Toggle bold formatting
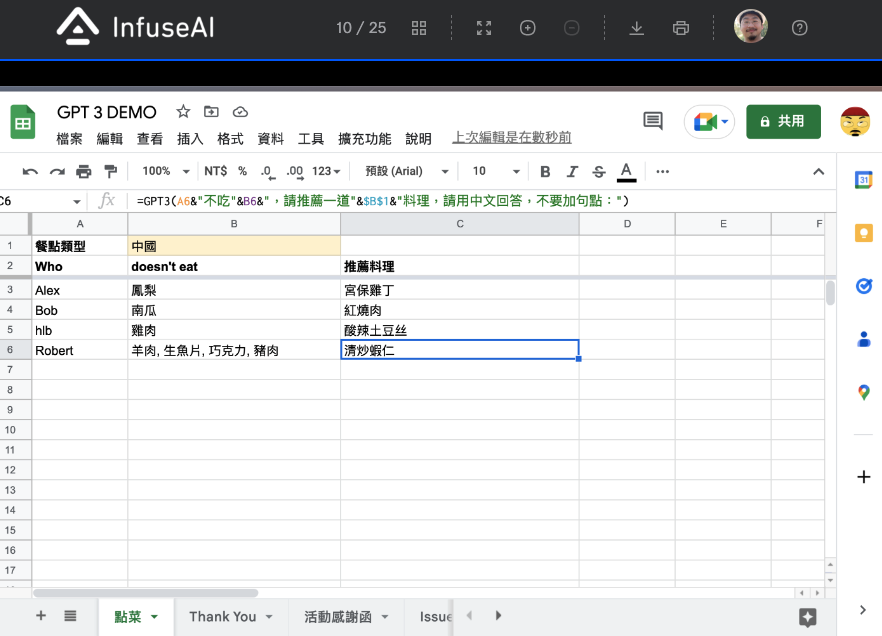 point(545,171)
